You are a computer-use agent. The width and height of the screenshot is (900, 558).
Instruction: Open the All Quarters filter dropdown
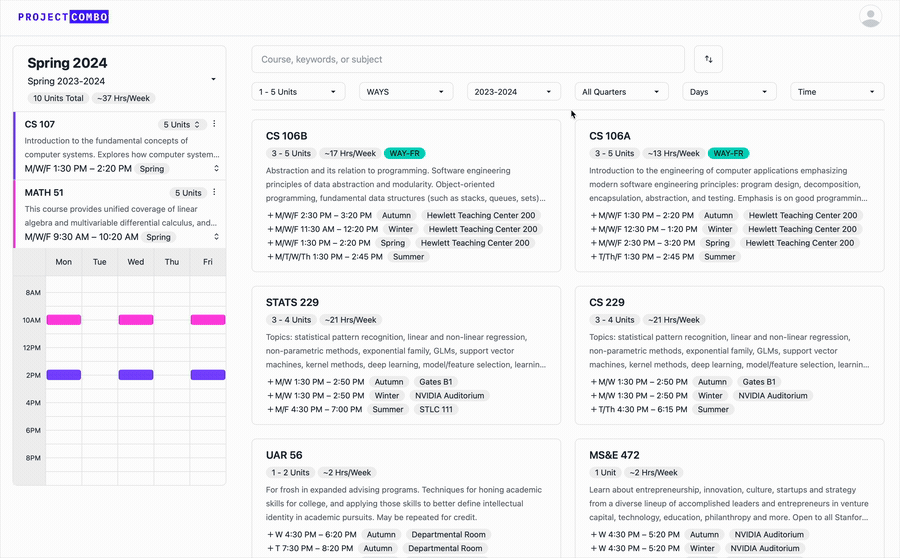coord(621,92)
